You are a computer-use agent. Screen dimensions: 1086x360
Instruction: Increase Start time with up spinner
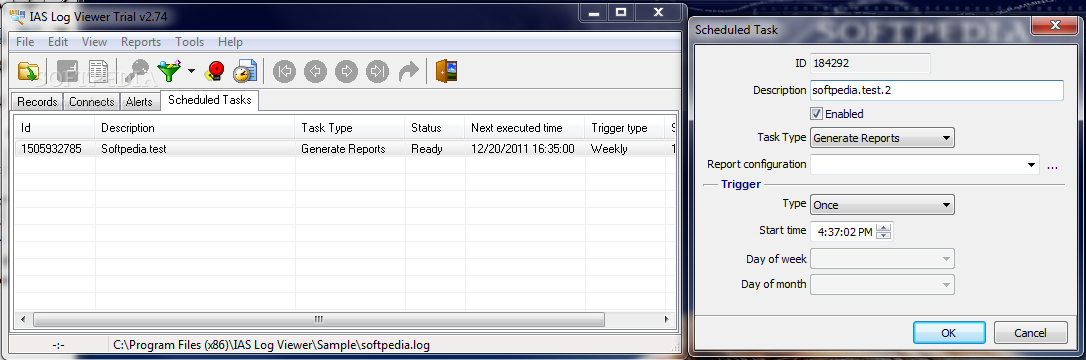click(x=884, y=227)
